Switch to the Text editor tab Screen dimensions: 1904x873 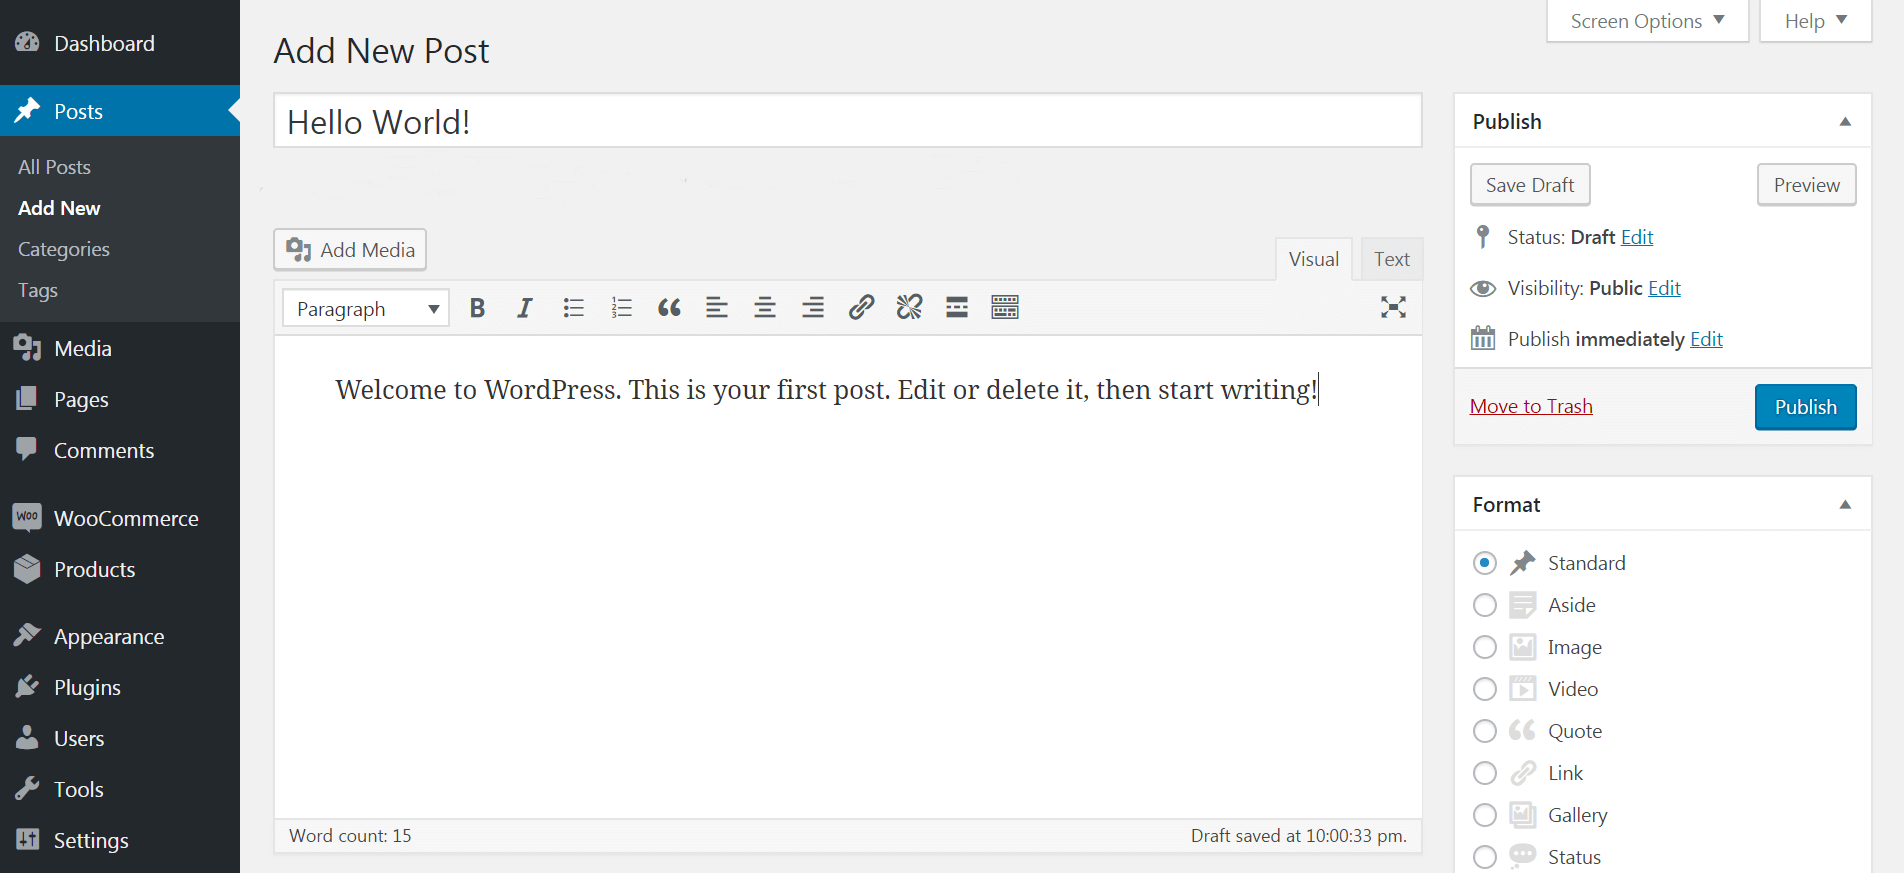(x=1392, y=259)
